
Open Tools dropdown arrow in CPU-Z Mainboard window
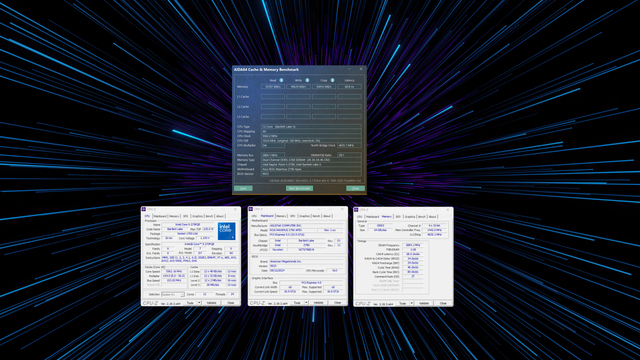click(x=306, y=303)
